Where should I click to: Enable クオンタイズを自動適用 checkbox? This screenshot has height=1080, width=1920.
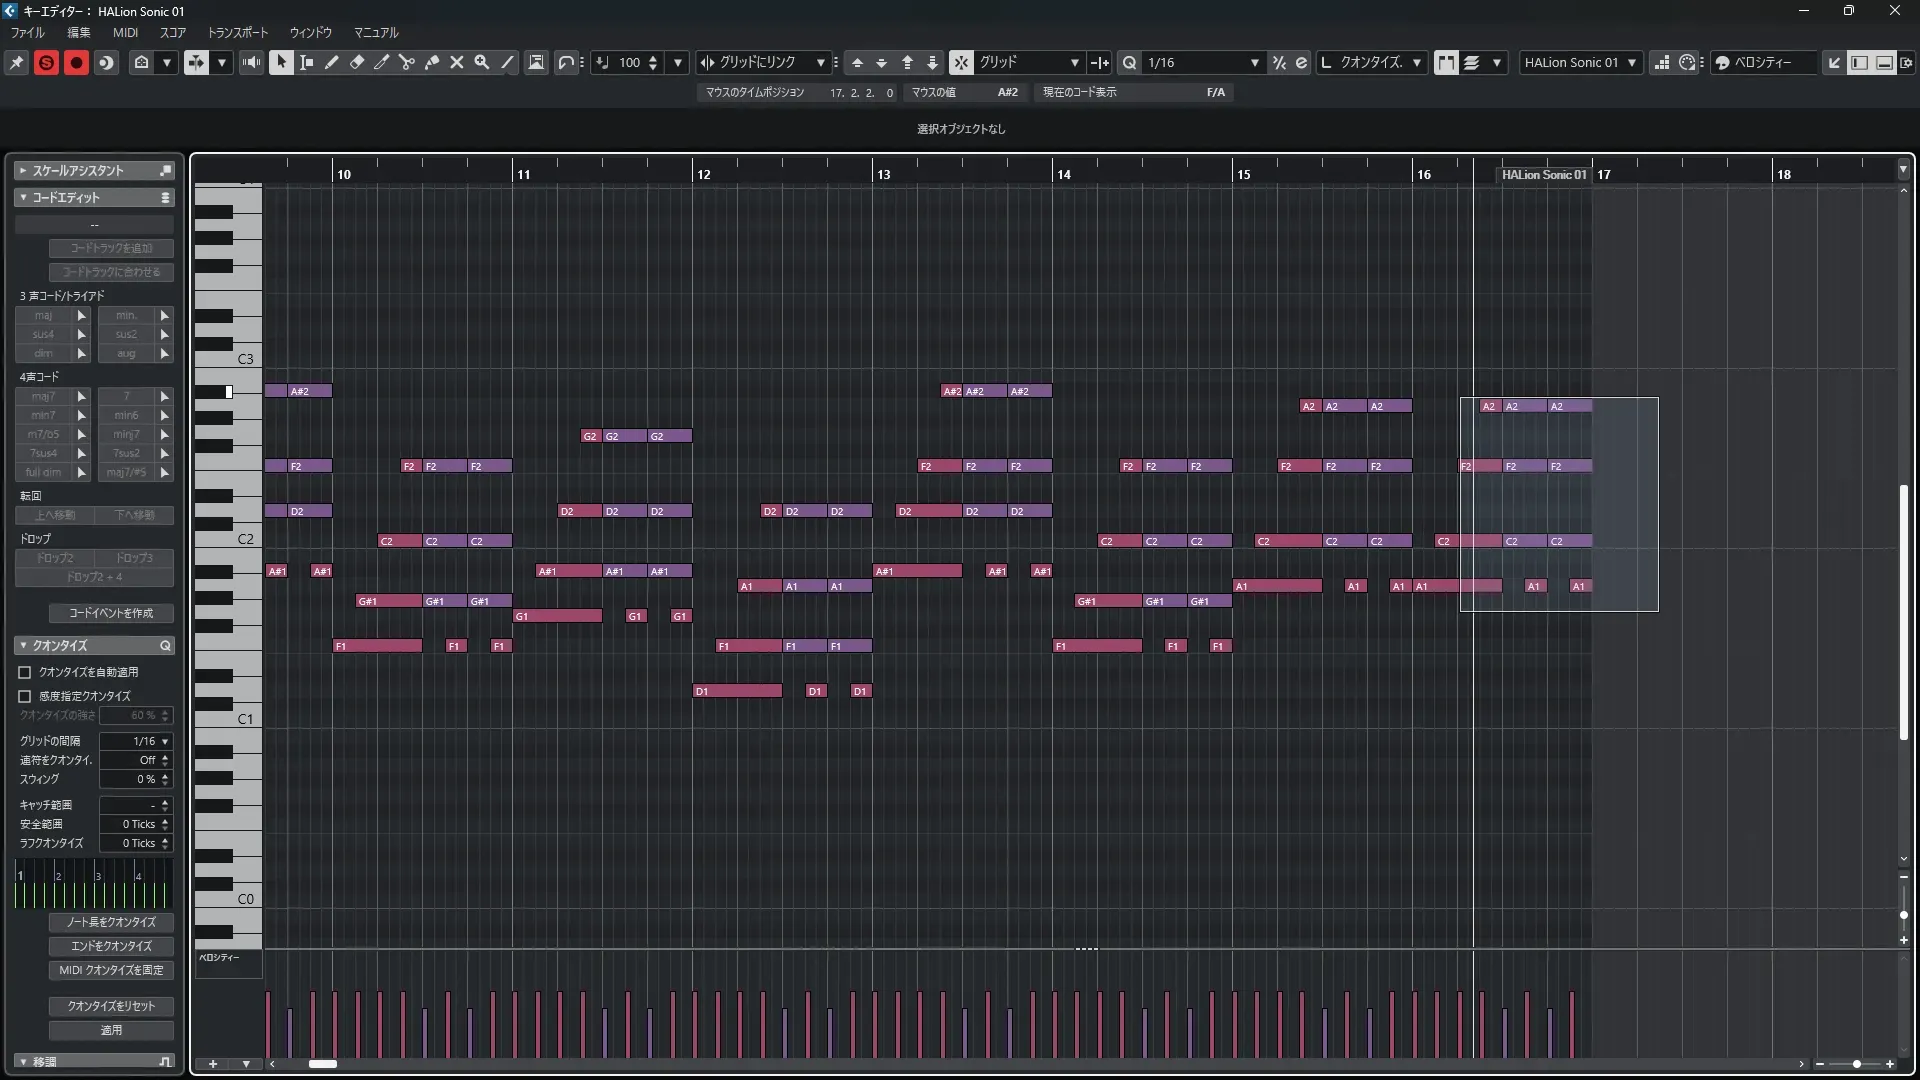pyautogui.click(x=25, y=673)
